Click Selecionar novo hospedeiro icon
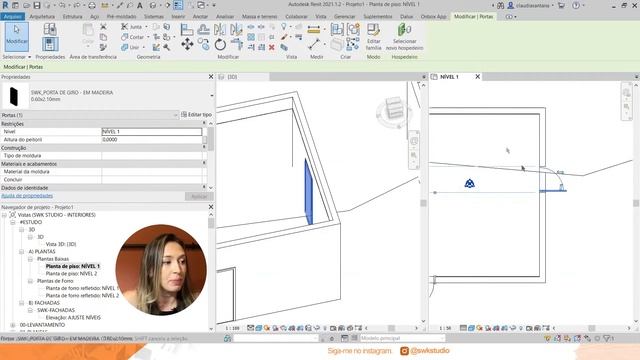640x360 pixels. coord(404,37)
